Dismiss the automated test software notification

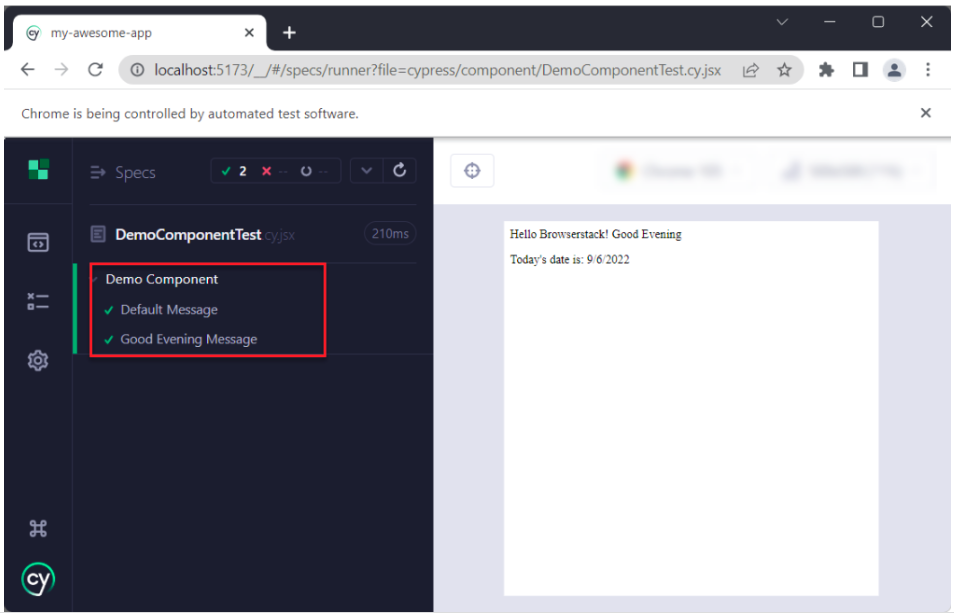click(x=925, y=113)
